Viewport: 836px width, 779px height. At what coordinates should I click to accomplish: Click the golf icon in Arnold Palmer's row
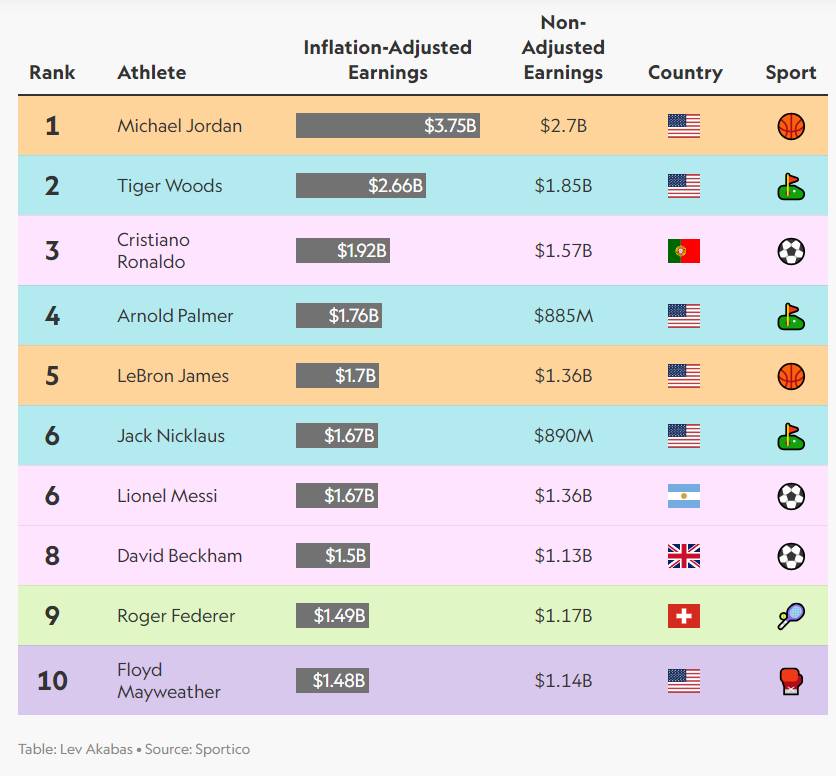(791, 316)
